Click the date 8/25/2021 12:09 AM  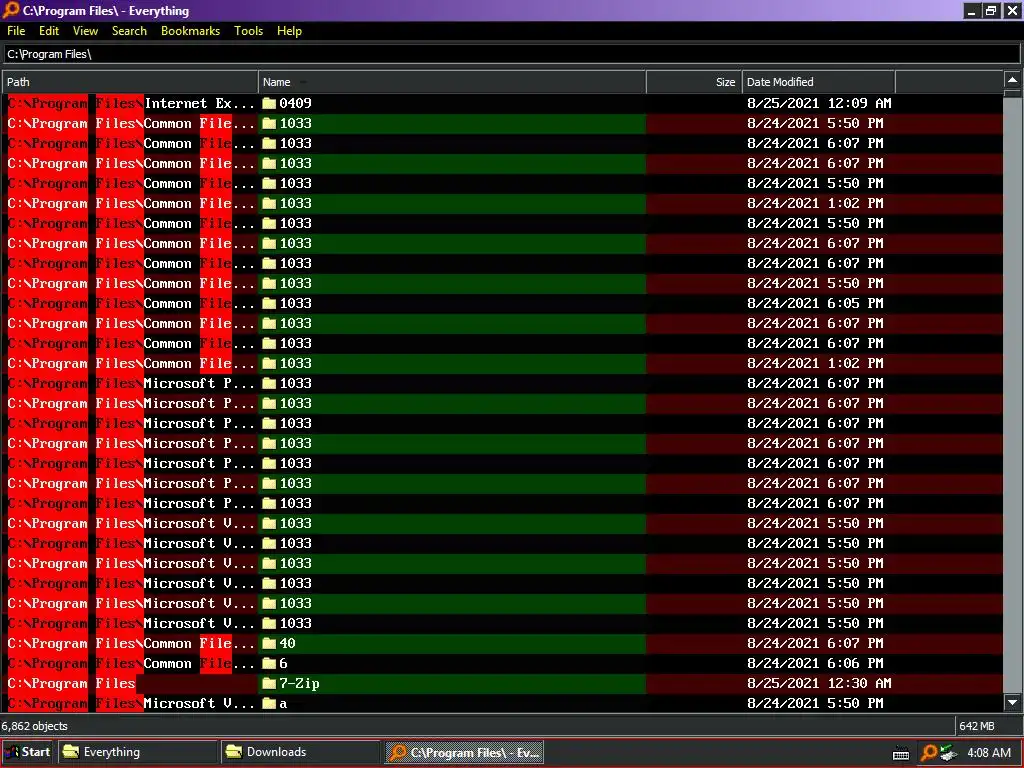pos(819,103)
